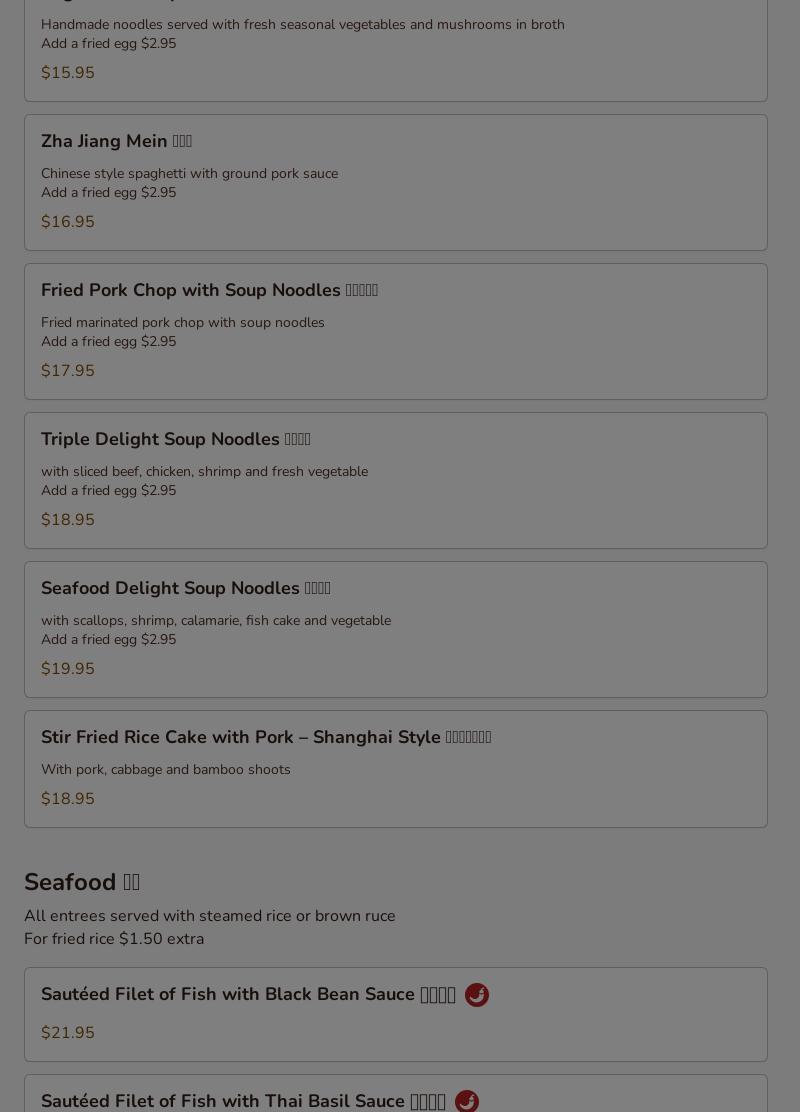Choose the Seafood Delight Soup Noodles title

click(x=185, y=588)
